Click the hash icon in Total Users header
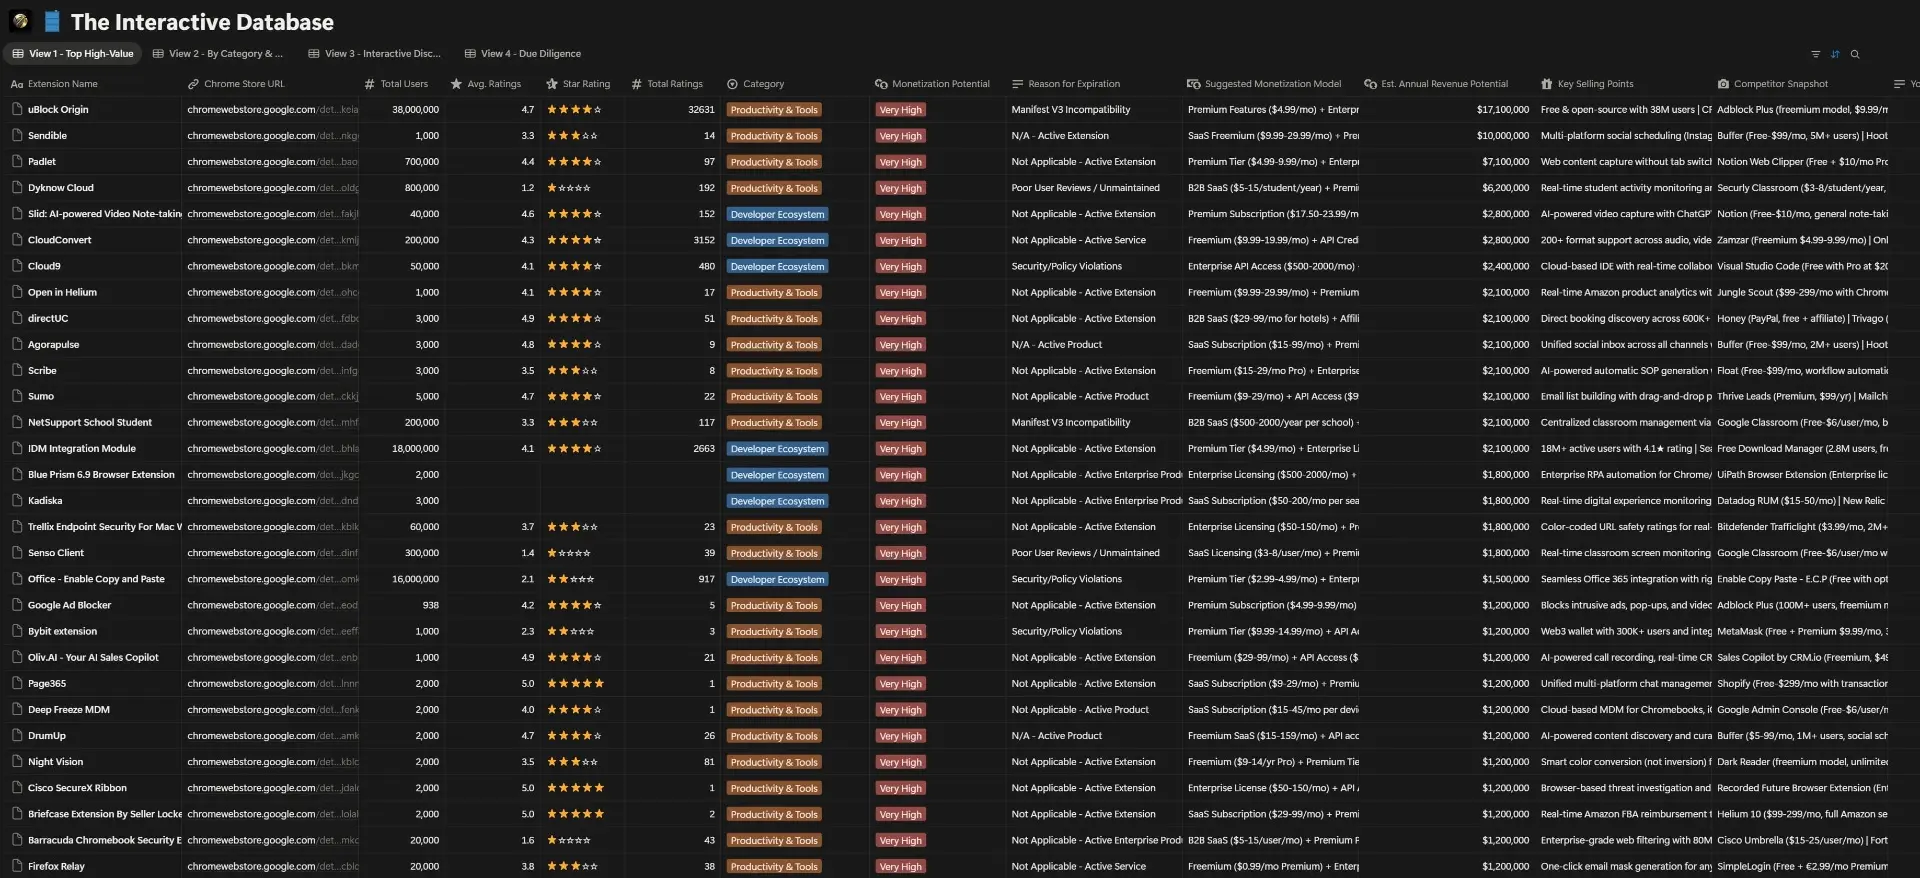This screenshot has width=1920, height=878. point(370,84)
